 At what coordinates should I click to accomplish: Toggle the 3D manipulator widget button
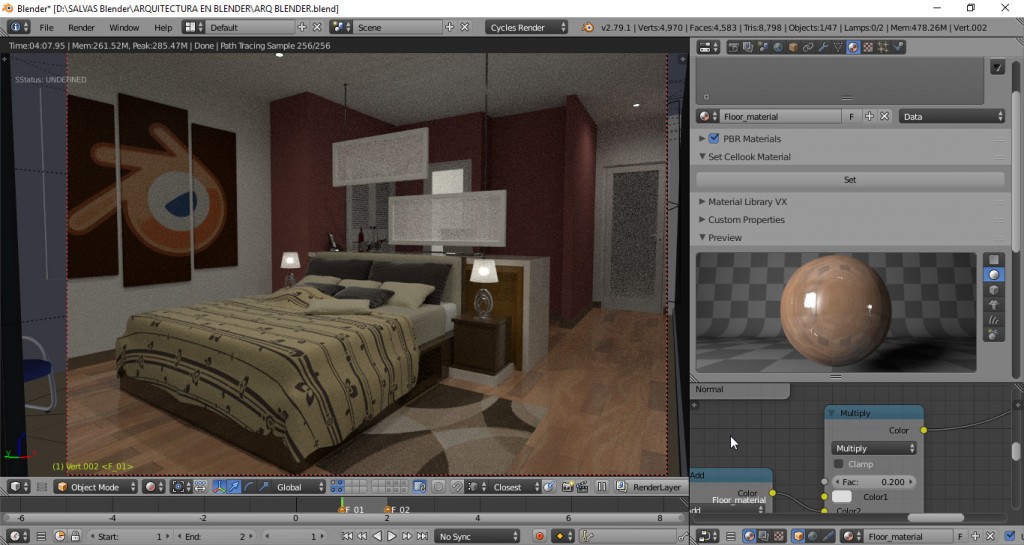click(219, 487)
